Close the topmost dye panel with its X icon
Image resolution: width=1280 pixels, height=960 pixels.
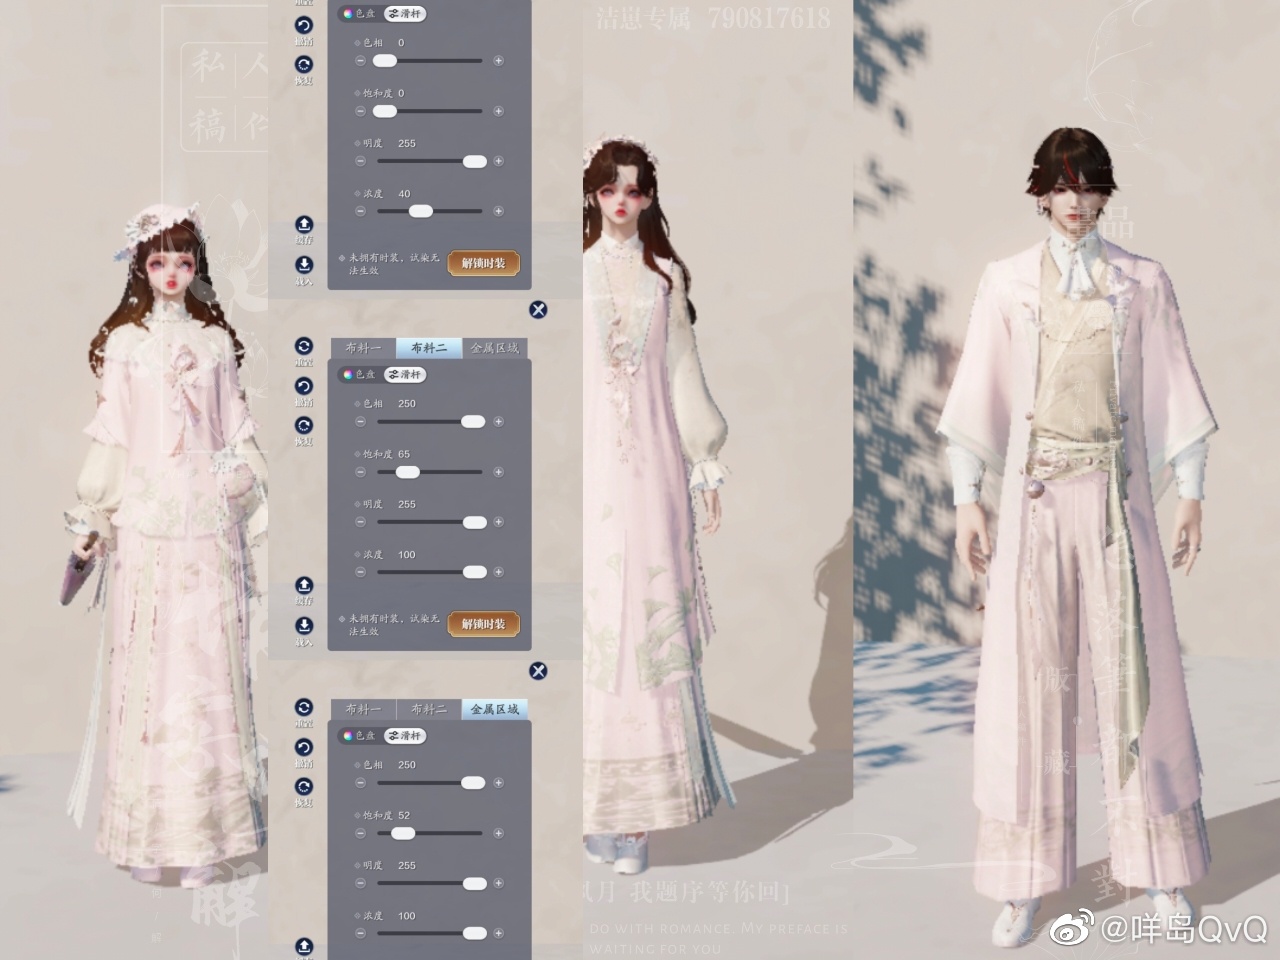pos(538,309)
